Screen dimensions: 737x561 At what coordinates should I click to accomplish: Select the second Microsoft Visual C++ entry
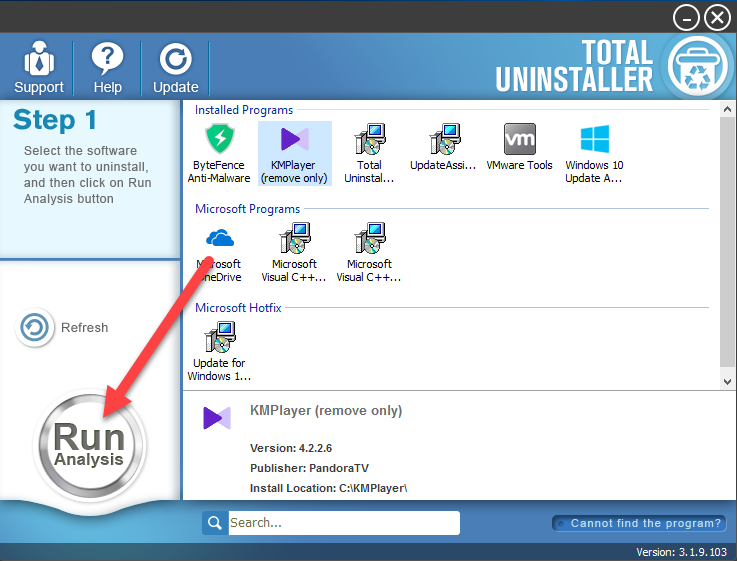pyautogui.click(x=369, y=253)
